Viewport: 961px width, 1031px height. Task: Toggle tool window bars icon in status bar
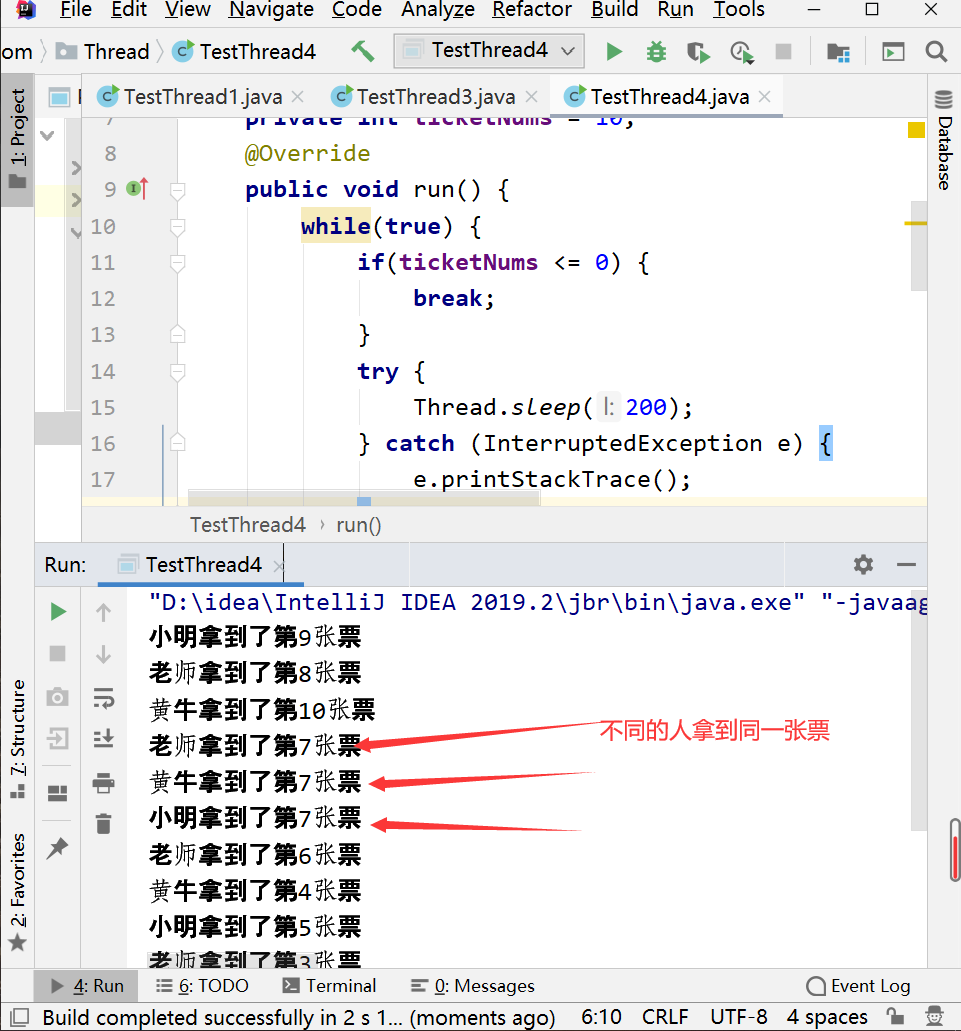click(x=20, y=1017)
